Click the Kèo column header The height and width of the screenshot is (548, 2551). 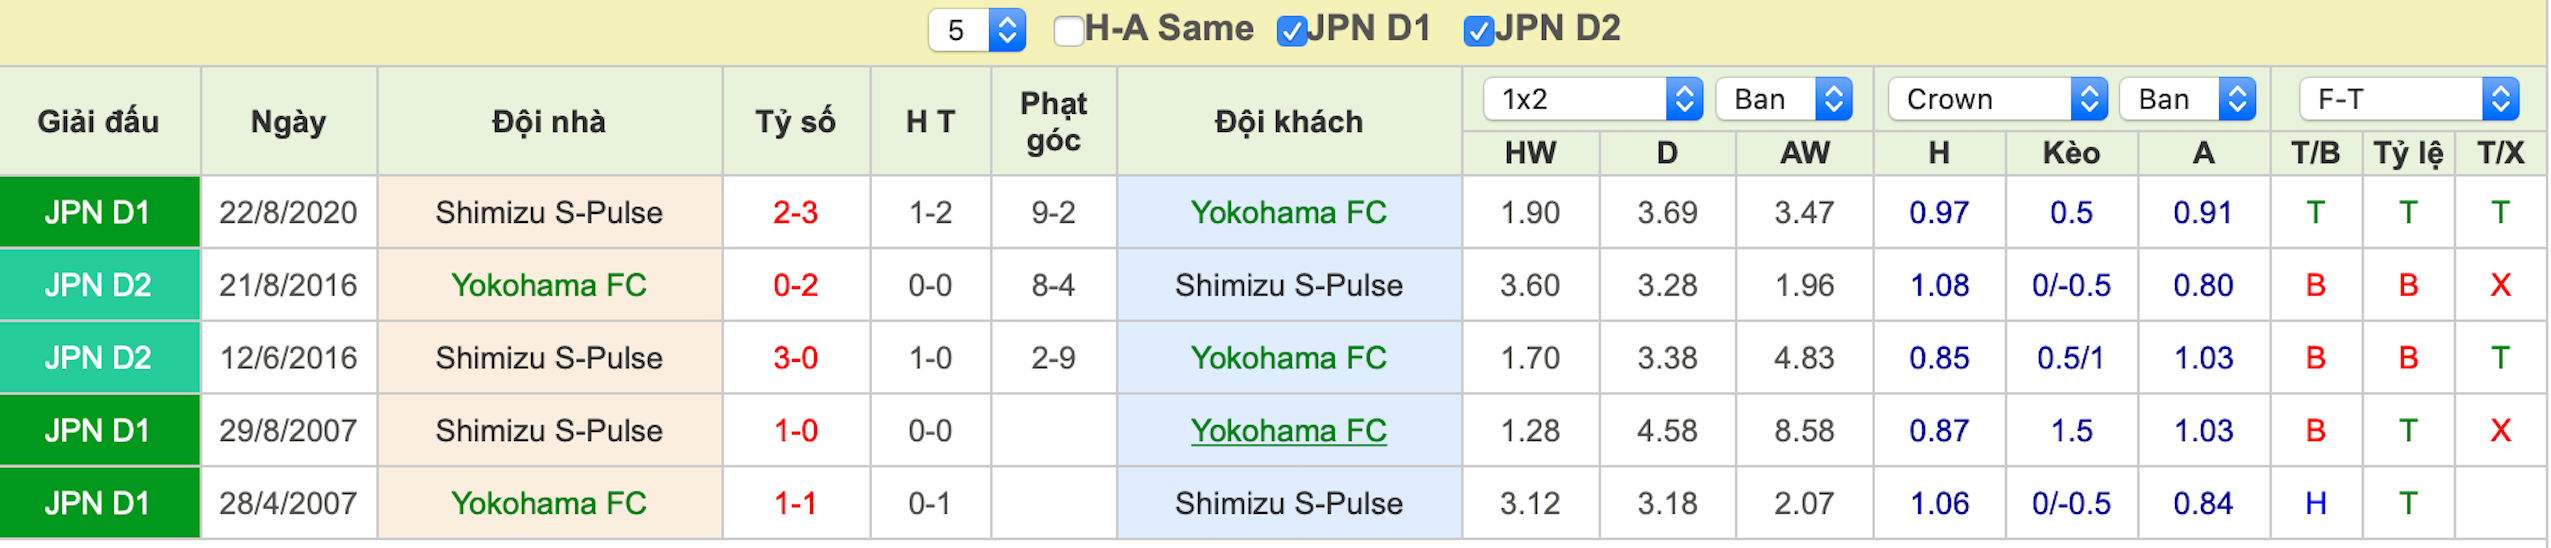click(x=2071, y=153)
